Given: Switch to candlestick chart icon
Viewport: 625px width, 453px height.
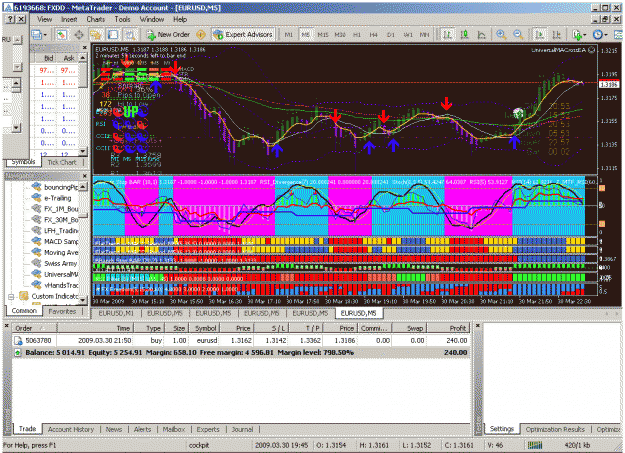Looking at the screenshot, I should 465,35.
